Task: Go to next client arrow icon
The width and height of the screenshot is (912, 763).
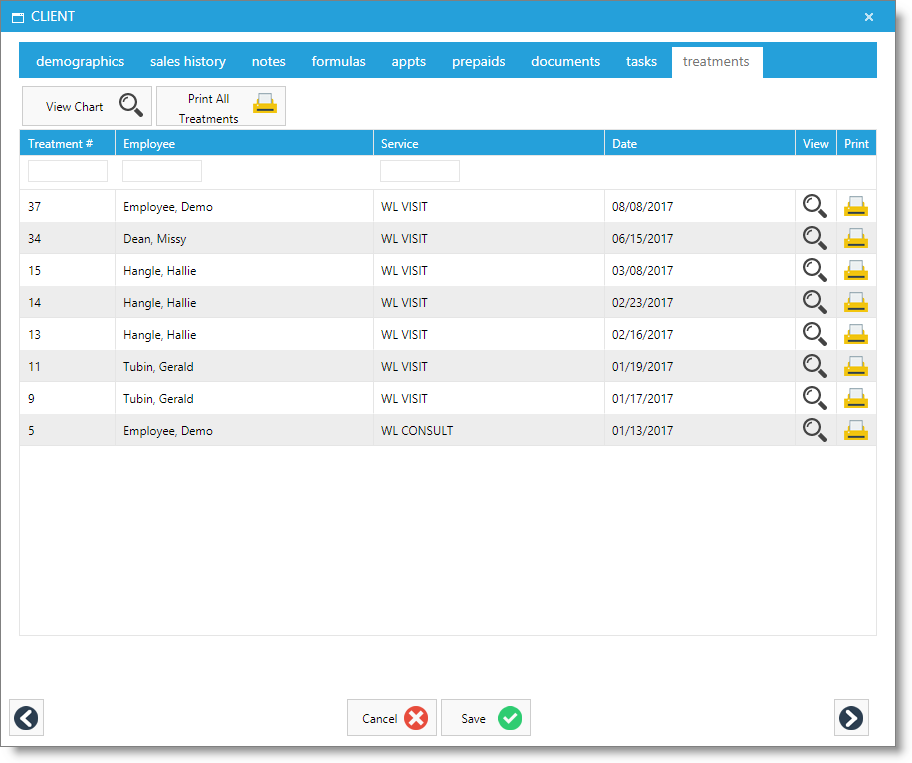Action: tap(851, 718)
